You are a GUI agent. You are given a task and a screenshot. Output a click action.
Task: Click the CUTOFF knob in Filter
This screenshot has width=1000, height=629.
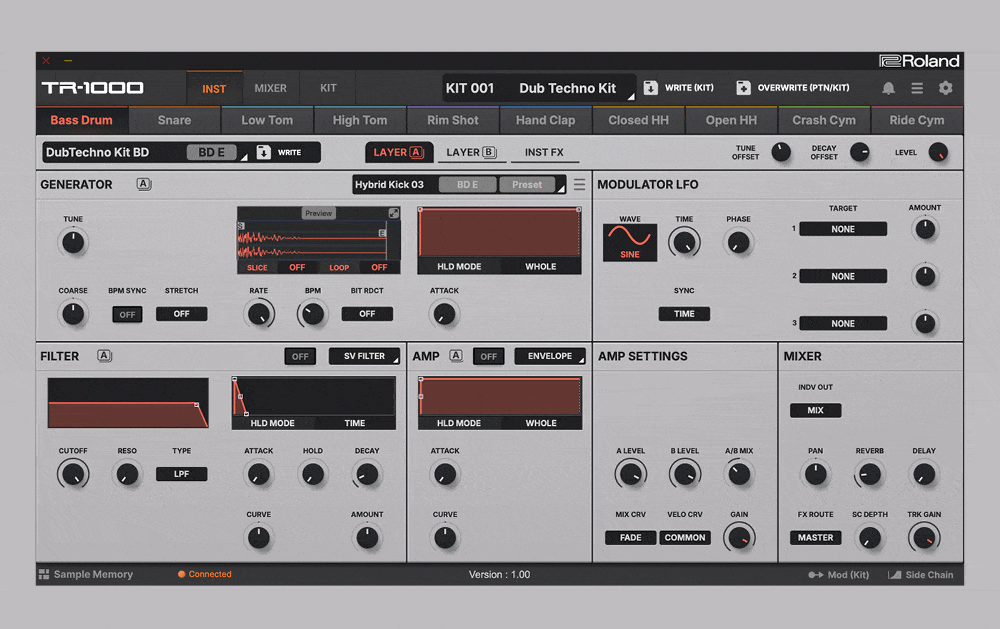73,474
